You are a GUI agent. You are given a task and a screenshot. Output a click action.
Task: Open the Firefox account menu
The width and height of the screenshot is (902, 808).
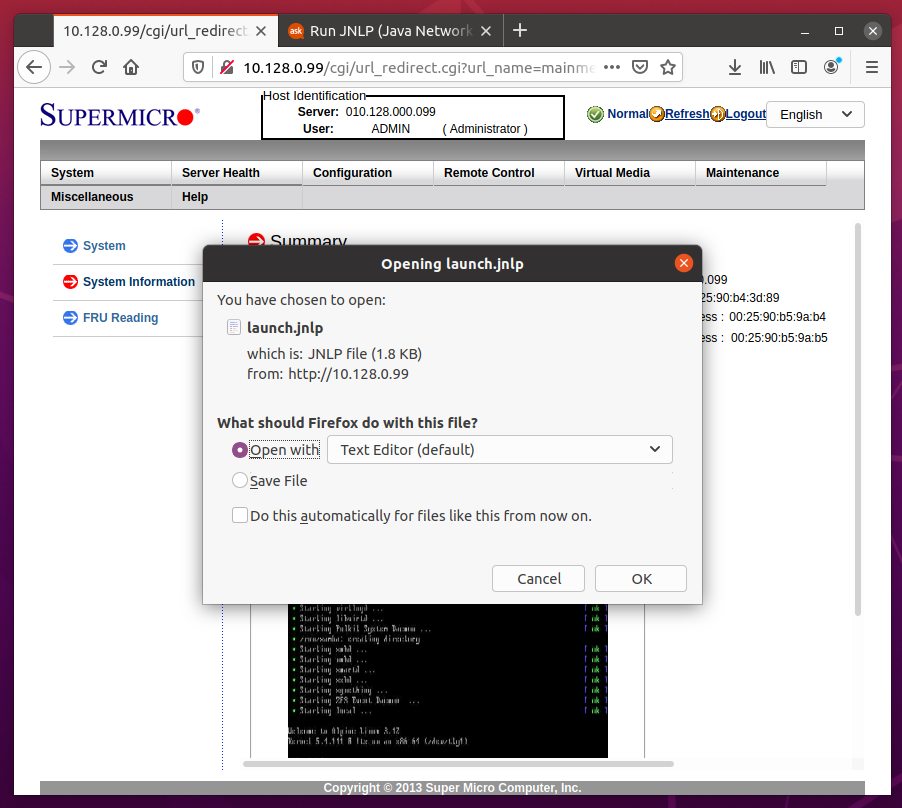click(831, 67)
